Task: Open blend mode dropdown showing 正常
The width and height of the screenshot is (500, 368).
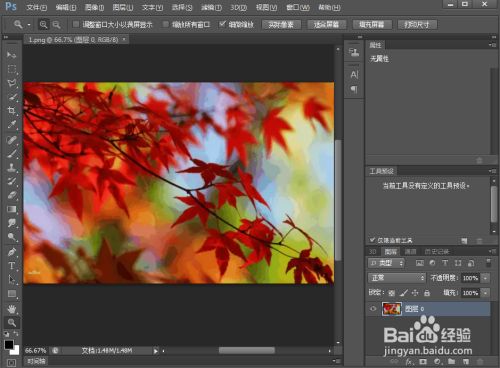Action: 397,278
